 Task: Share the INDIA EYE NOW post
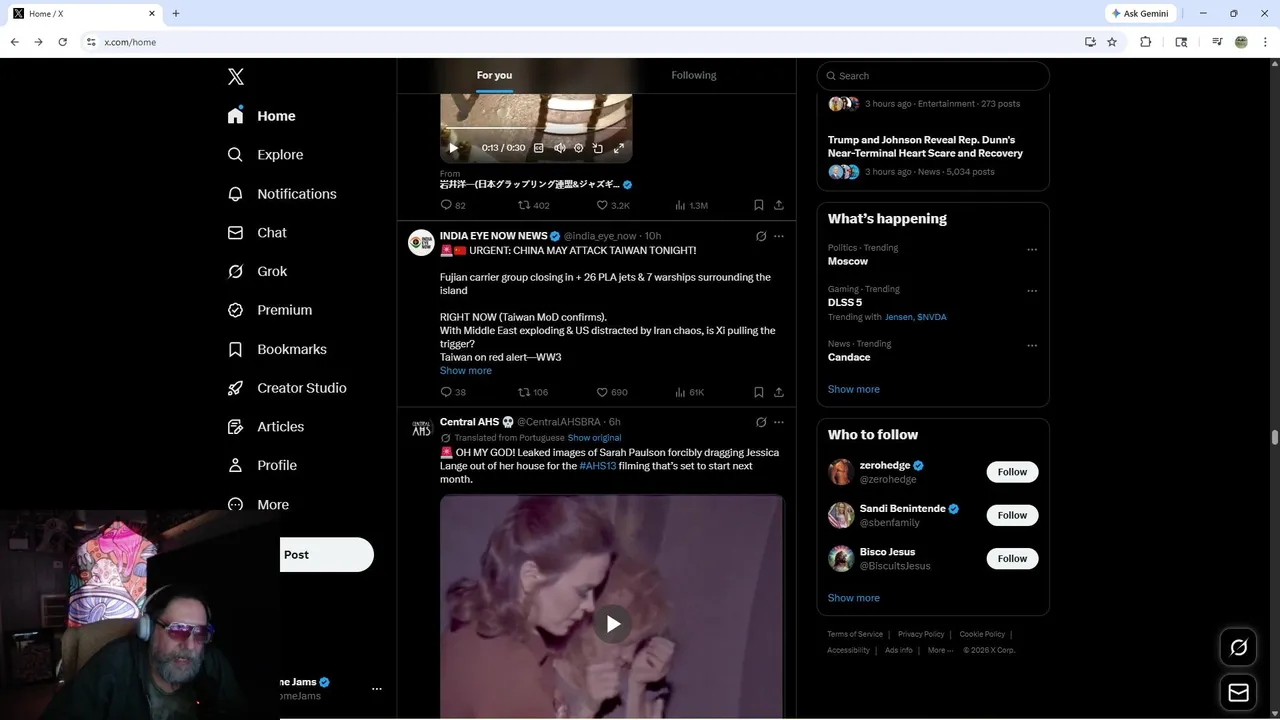(779, 392)
